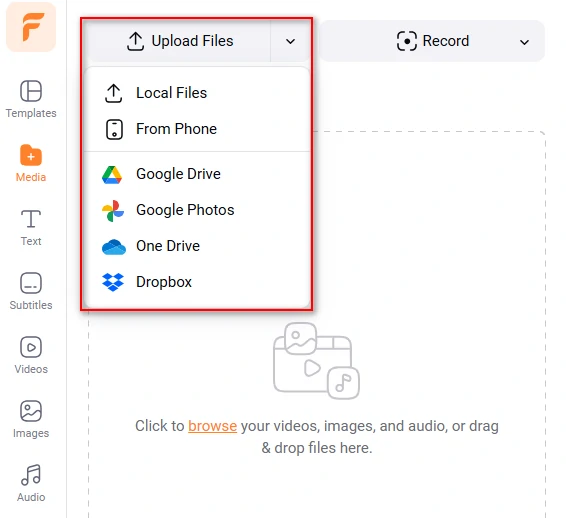Open the Templates panel in sidebar
Screen dimensions: 566x518
pyautogui.click(x=31, y=99)
